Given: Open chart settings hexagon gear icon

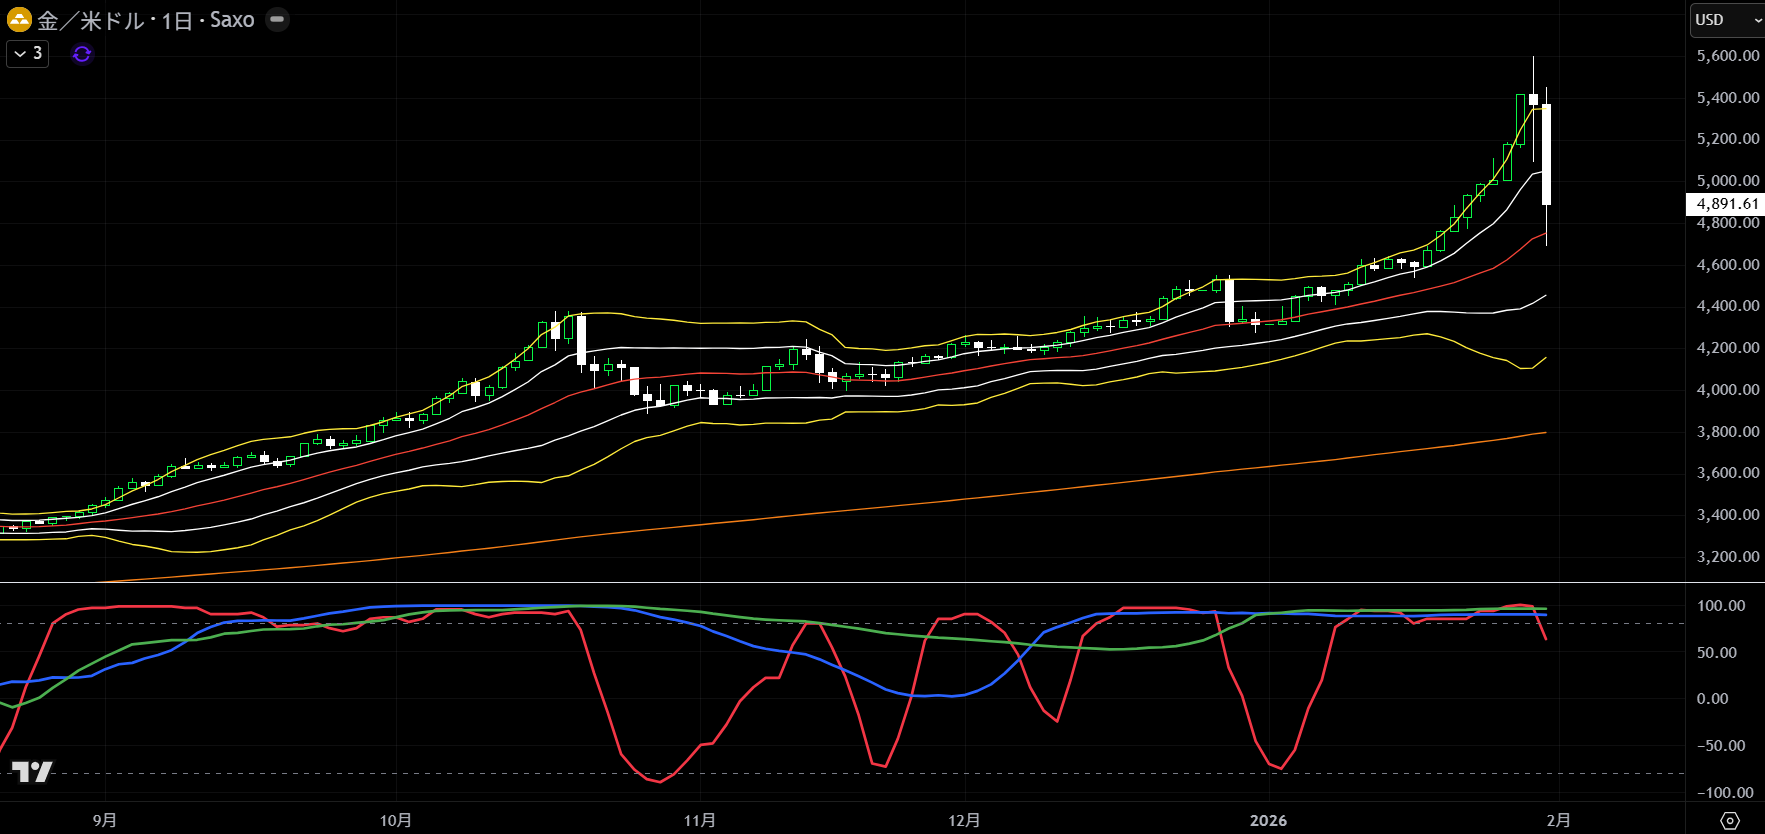Looking at the screenshot, I should coord(1730,820).
